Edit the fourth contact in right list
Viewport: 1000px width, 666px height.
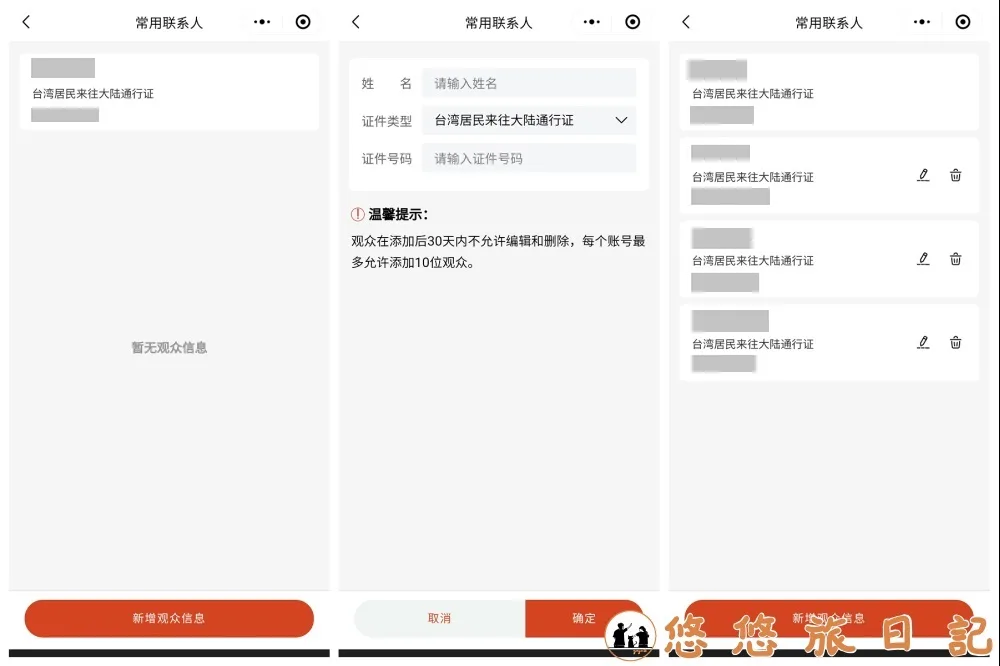923,342
